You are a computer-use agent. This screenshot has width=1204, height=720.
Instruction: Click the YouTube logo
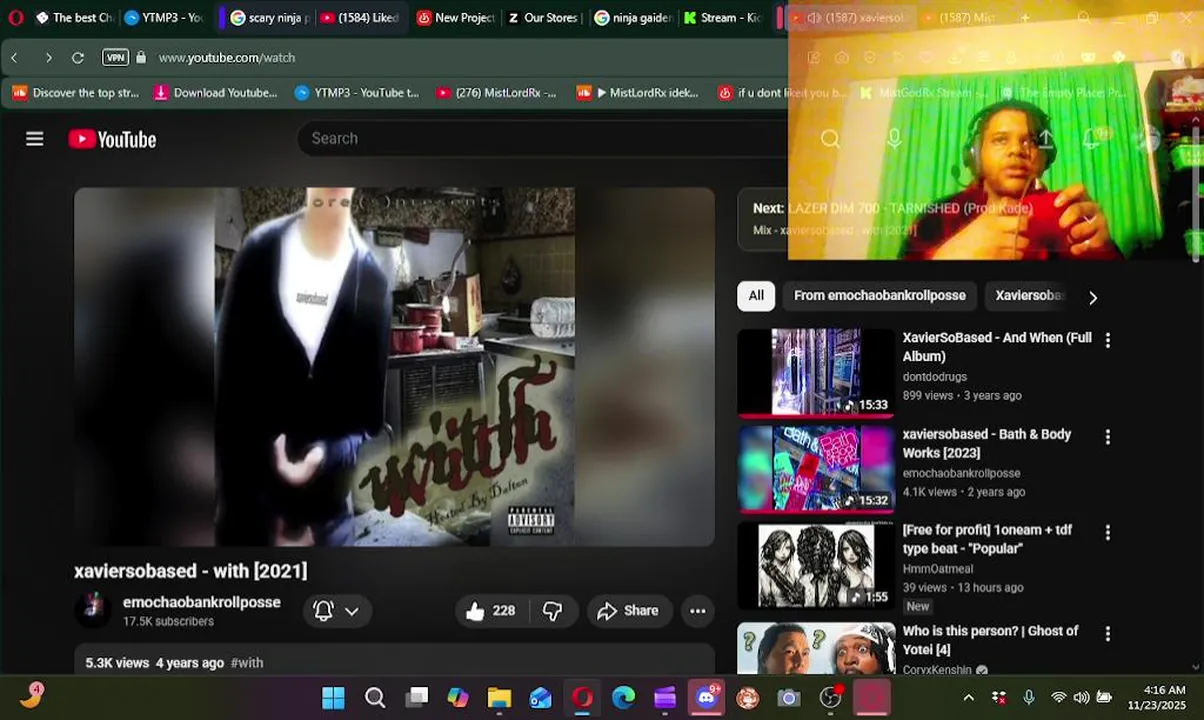[x=112, y=139]
